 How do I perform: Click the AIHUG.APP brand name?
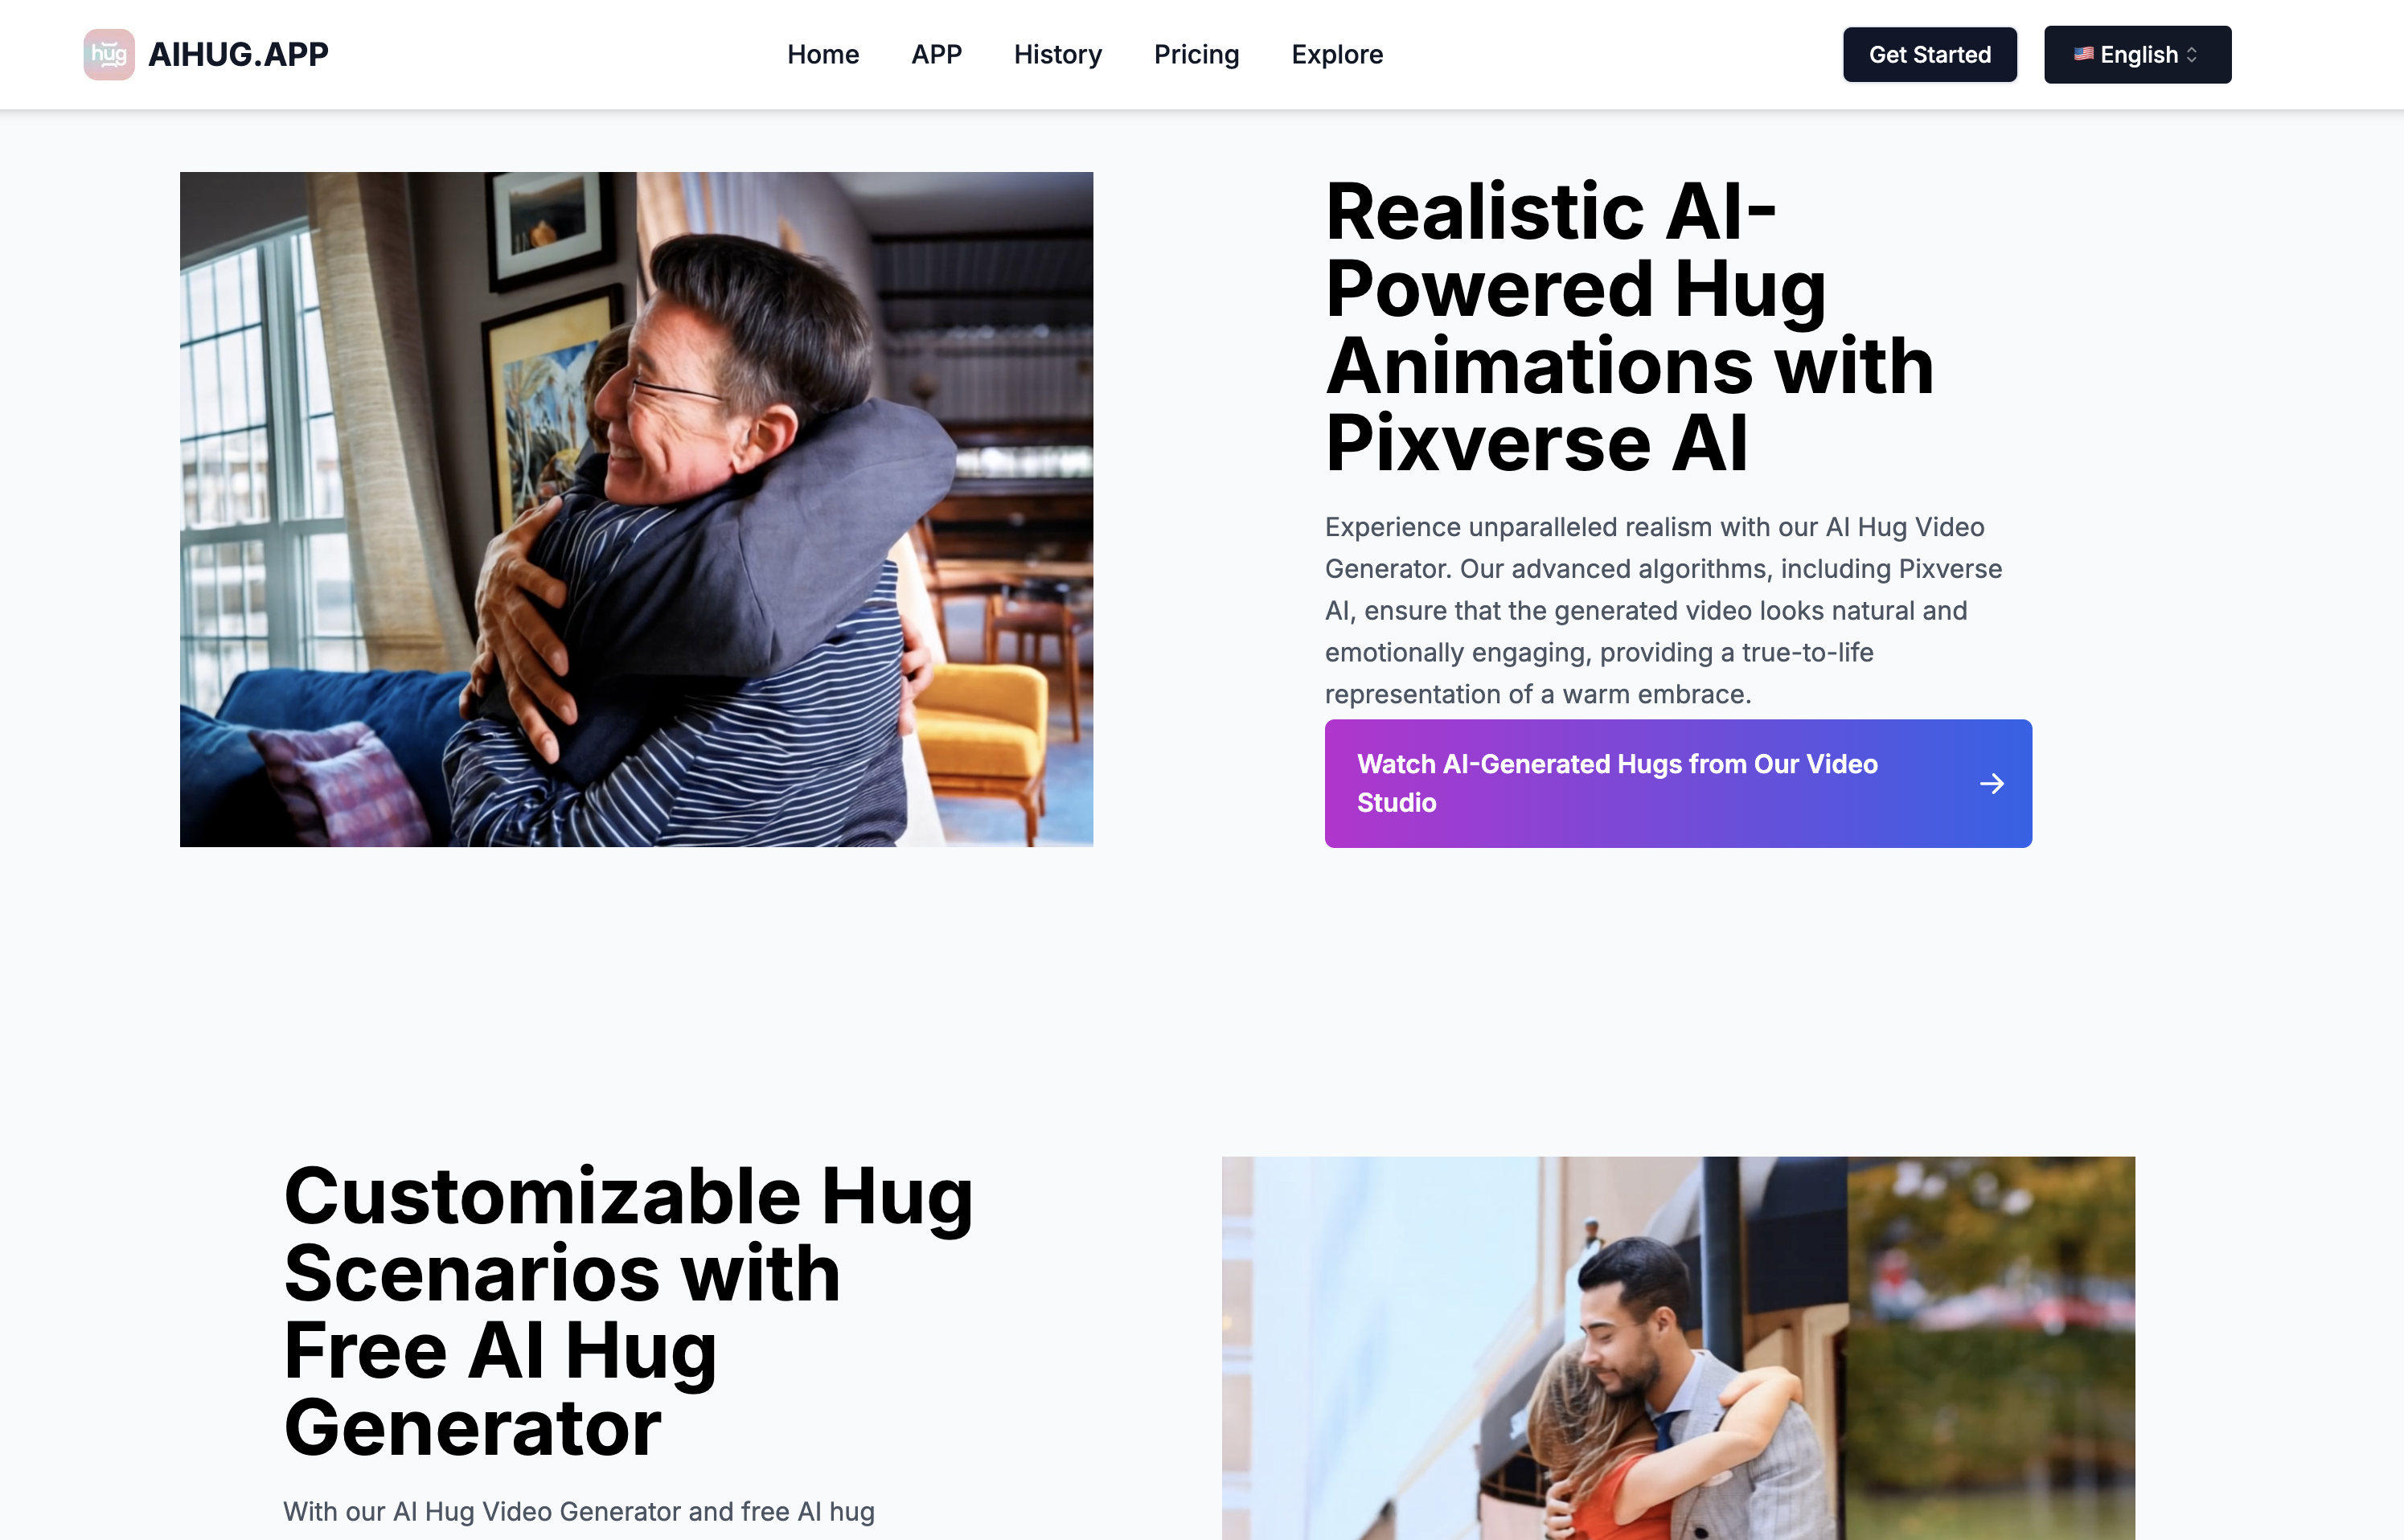[x=238, y=54]
